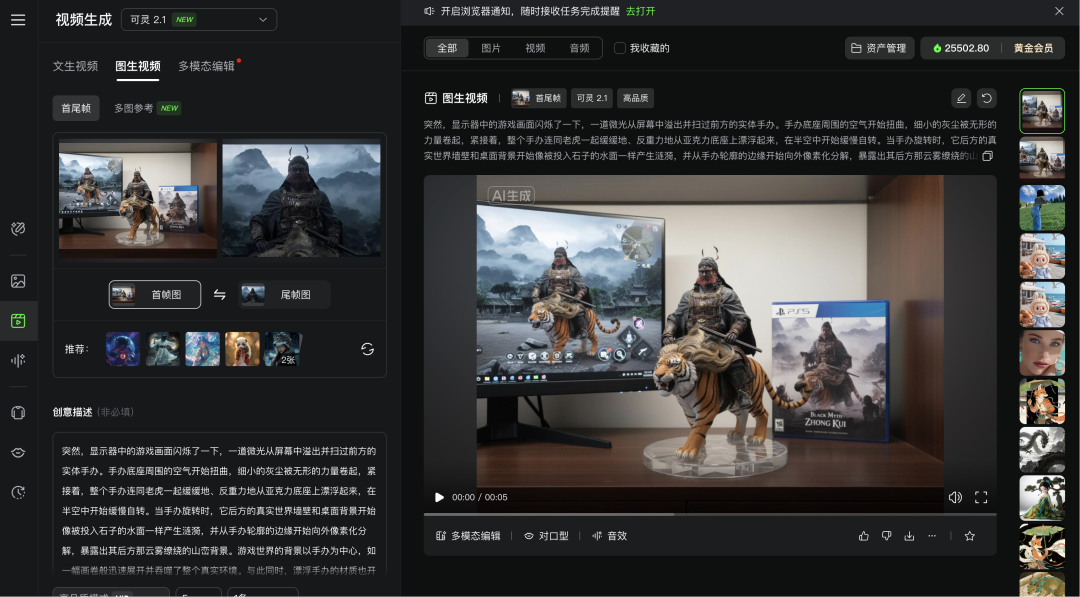The image size is (1080, 597).
Task: Click the speaker notification icon
Action: click(x=429, y=11)
